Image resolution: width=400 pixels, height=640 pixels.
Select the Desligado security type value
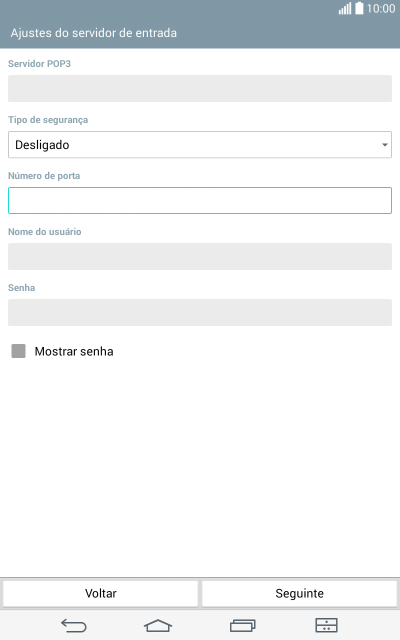click(42, 145)
